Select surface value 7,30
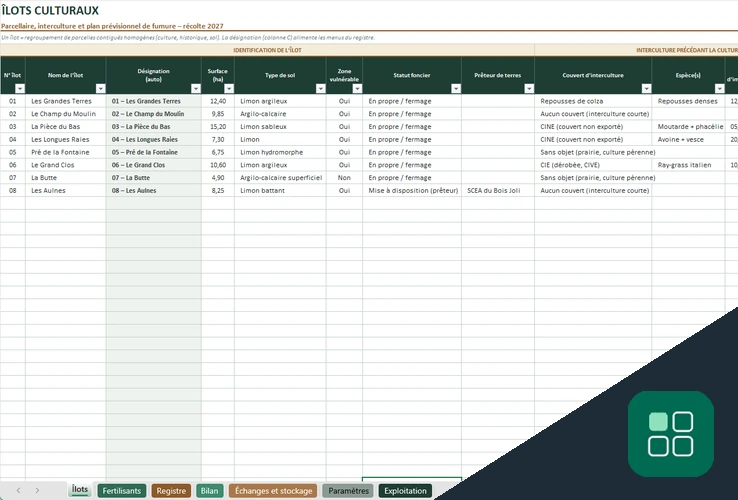 (218, 139)
